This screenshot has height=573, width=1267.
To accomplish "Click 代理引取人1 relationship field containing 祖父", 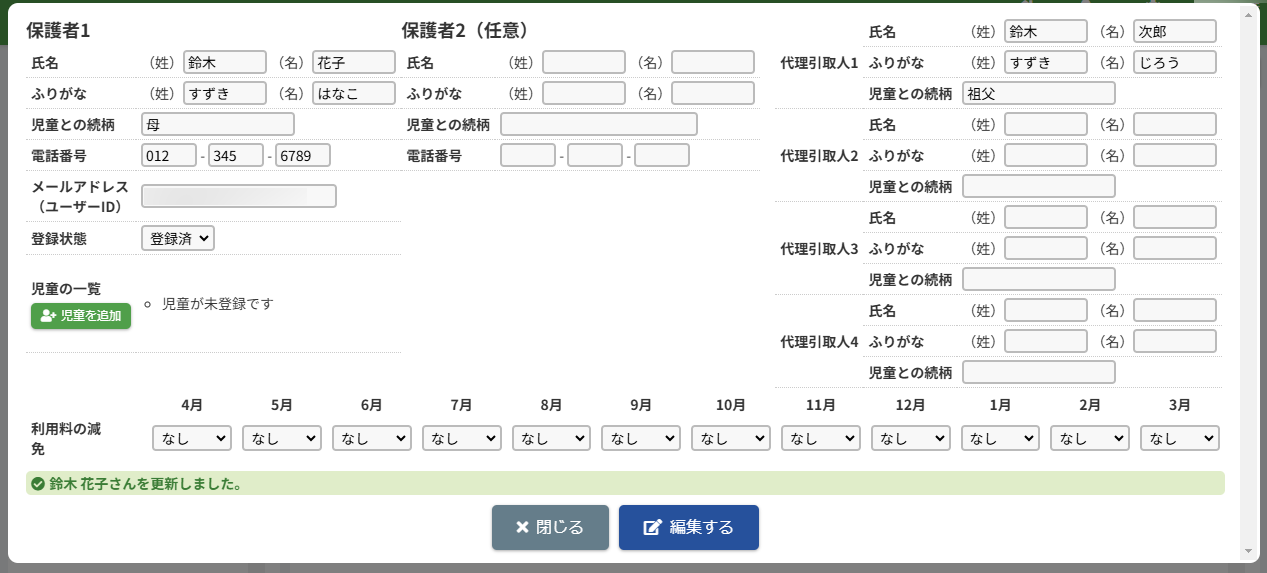I will pos(1038,93).
